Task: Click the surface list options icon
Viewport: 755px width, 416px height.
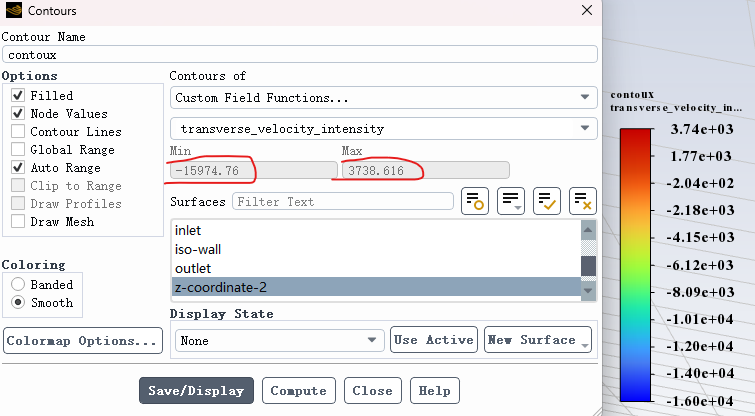Action: tap(511, 201)
